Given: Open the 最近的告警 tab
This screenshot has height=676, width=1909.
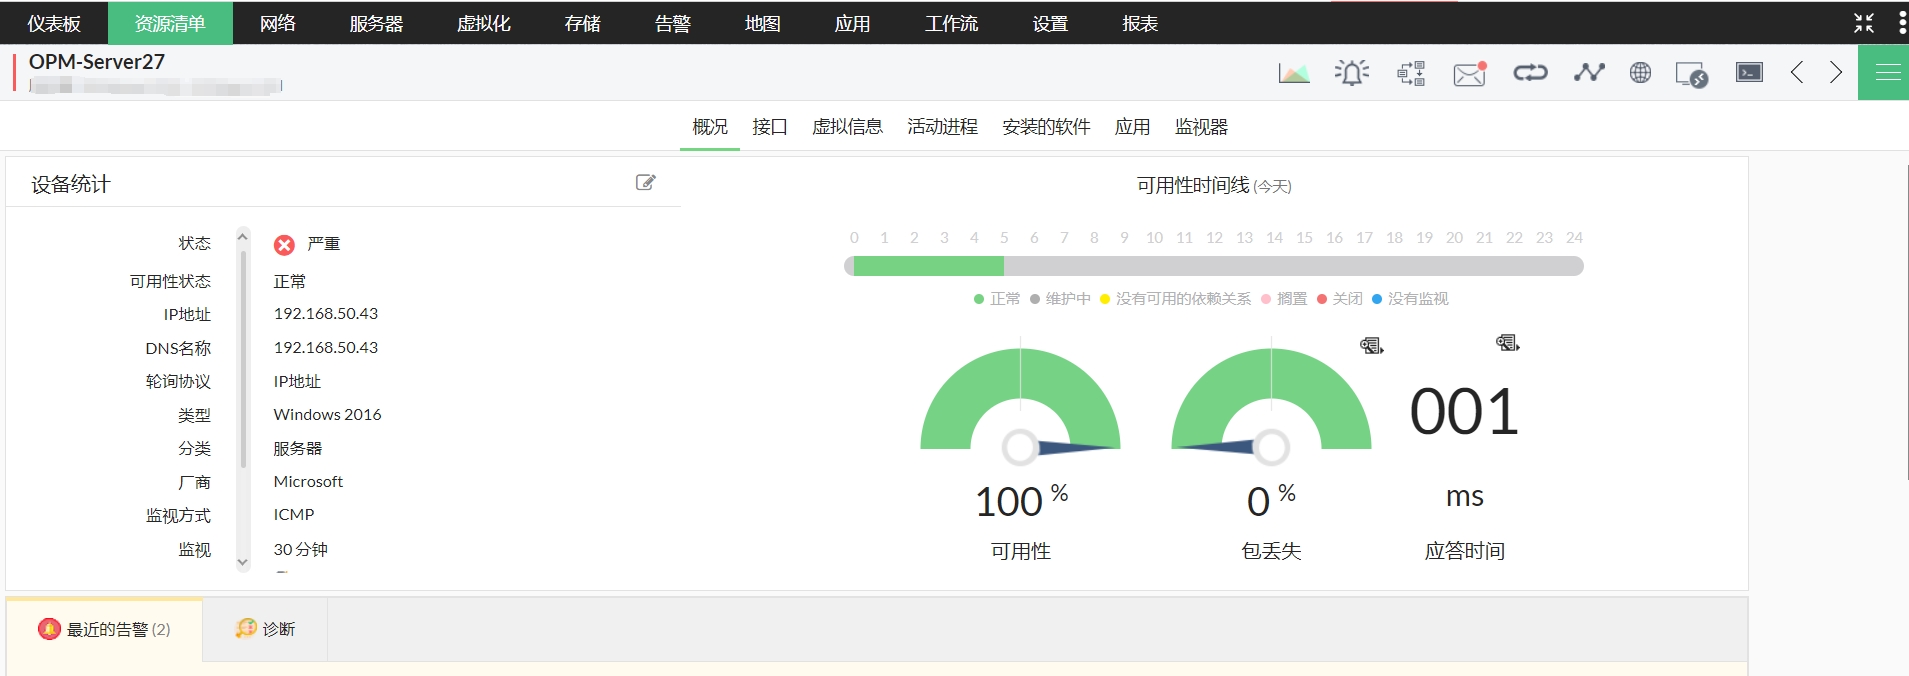Looking at the screenshot, I should point(105,629).
